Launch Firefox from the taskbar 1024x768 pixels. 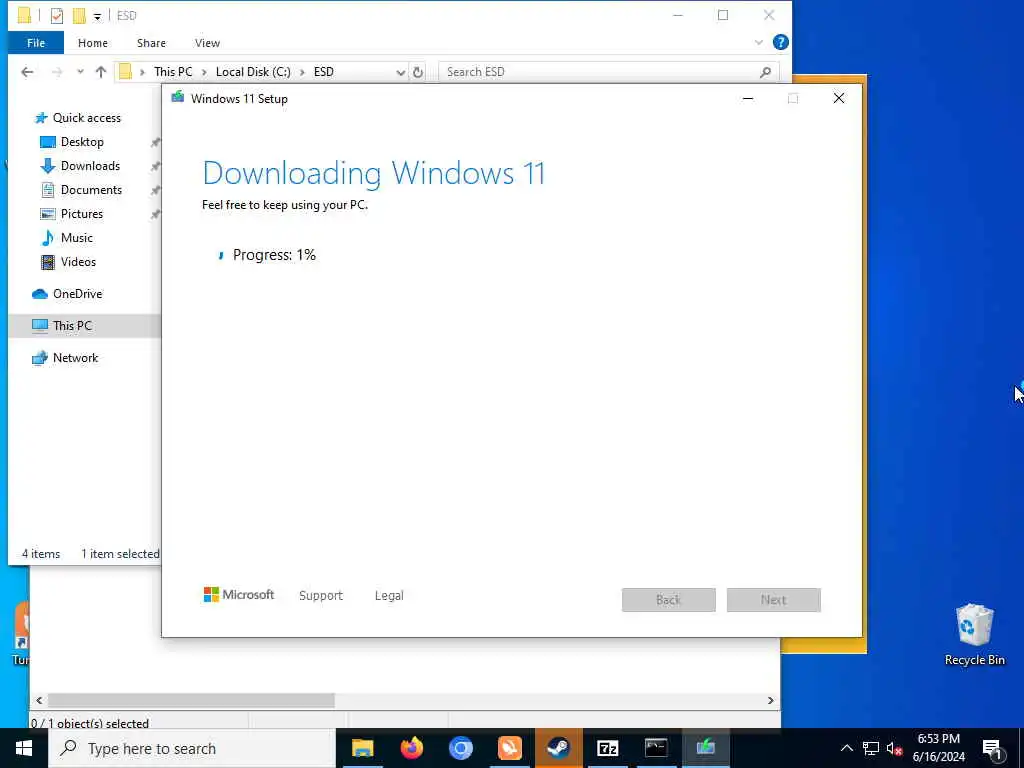[411, 748]
